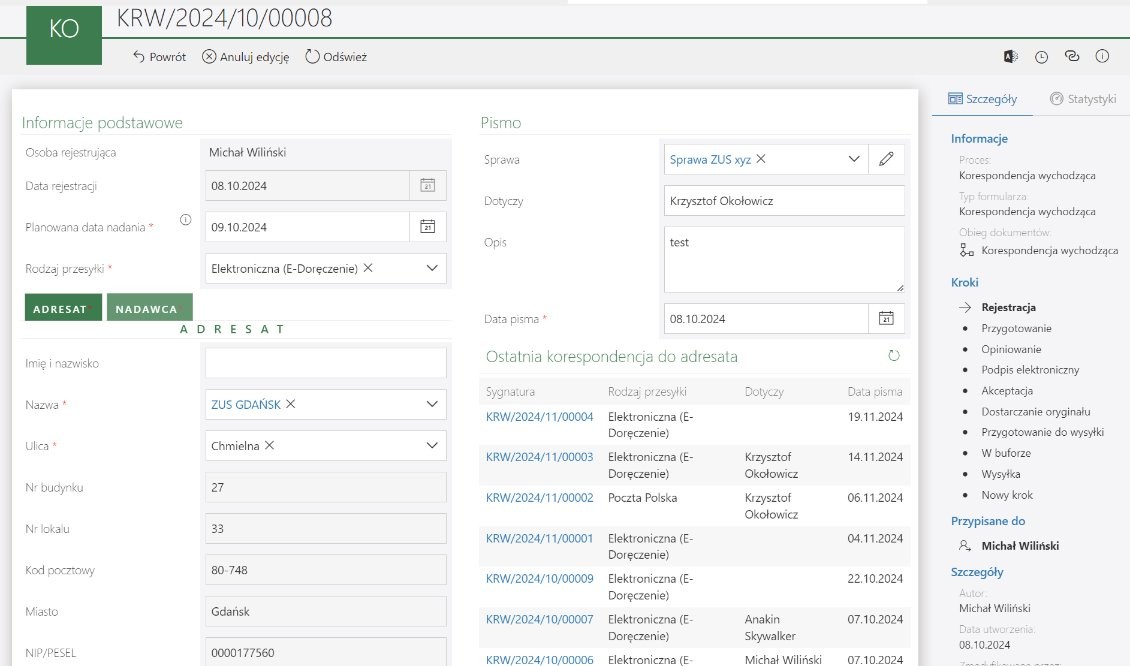
Task: Click the translation language icon in toolbar
Action: pos(1010,57)
